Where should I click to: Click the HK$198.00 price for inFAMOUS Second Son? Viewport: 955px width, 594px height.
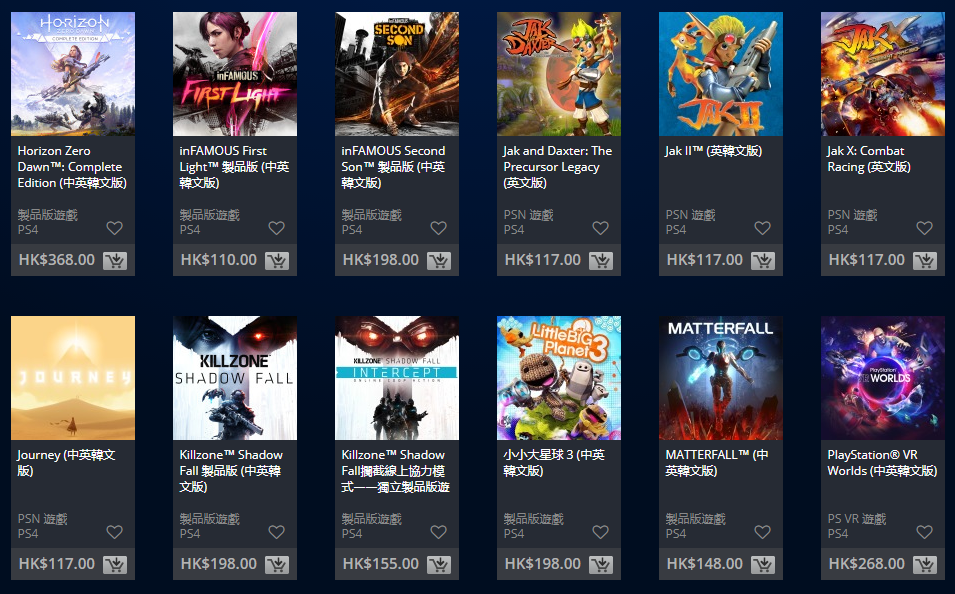point(381,260)
